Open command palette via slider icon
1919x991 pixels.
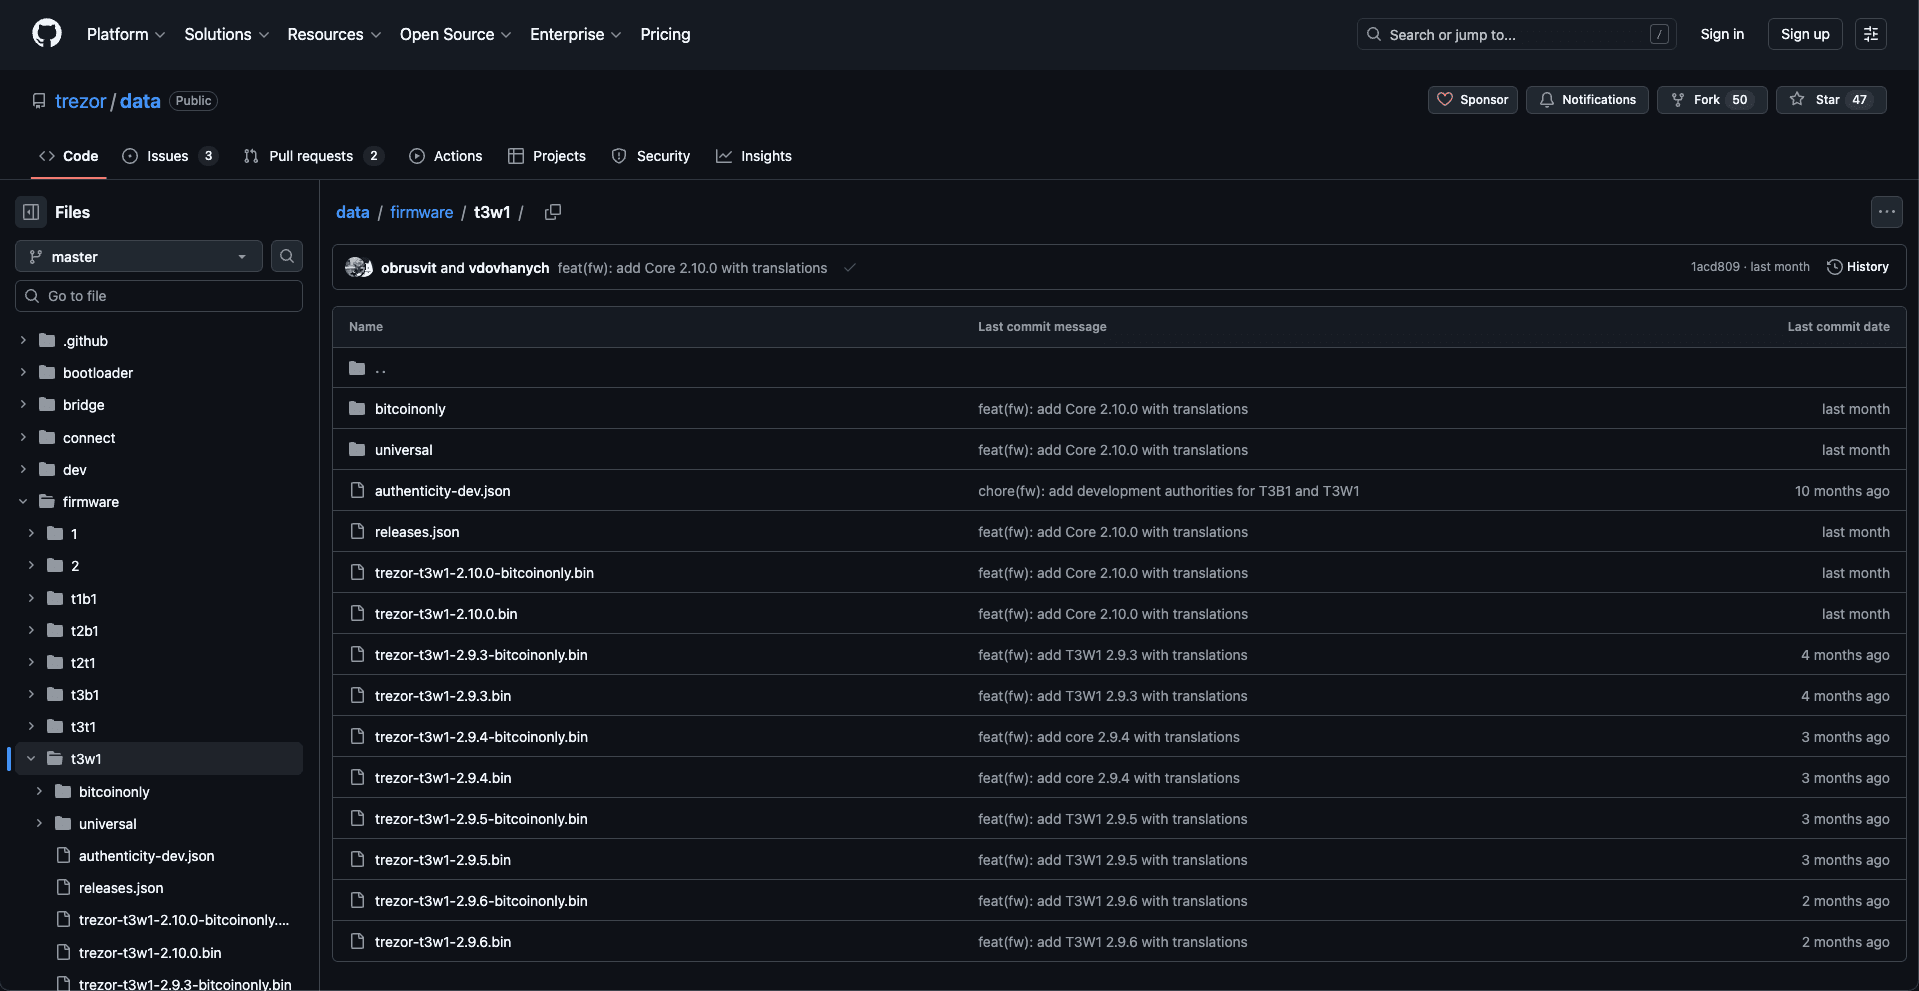tap(1871, 33)
